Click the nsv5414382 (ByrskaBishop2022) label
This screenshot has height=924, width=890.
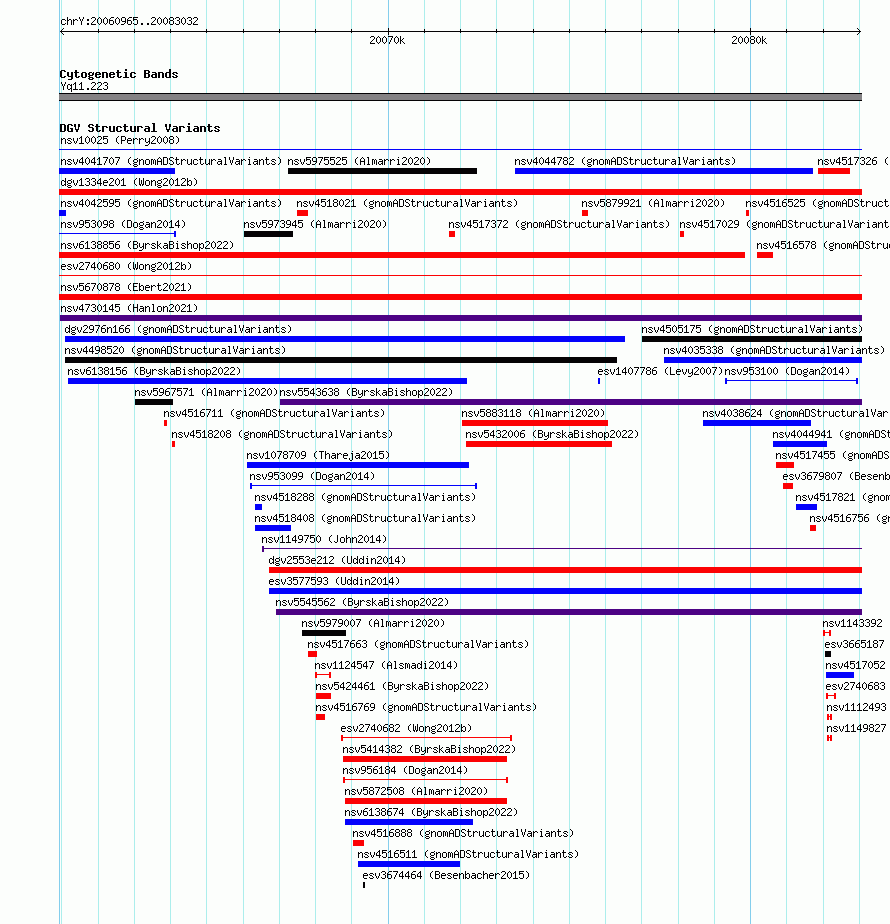tap(428, 750)
